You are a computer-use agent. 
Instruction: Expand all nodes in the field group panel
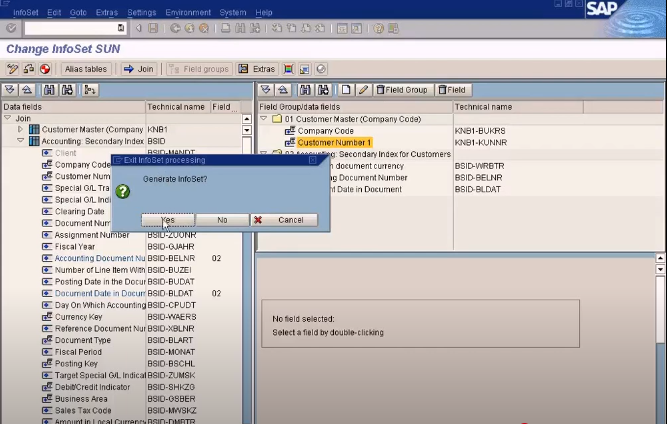pos(266,90)
